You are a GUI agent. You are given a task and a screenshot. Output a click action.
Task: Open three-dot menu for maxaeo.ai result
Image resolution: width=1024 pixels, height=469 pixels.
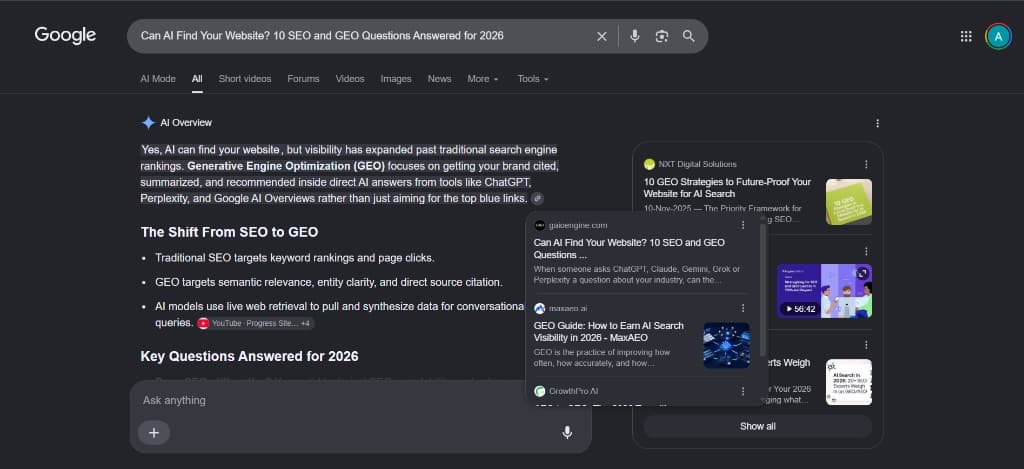[743, 308]
